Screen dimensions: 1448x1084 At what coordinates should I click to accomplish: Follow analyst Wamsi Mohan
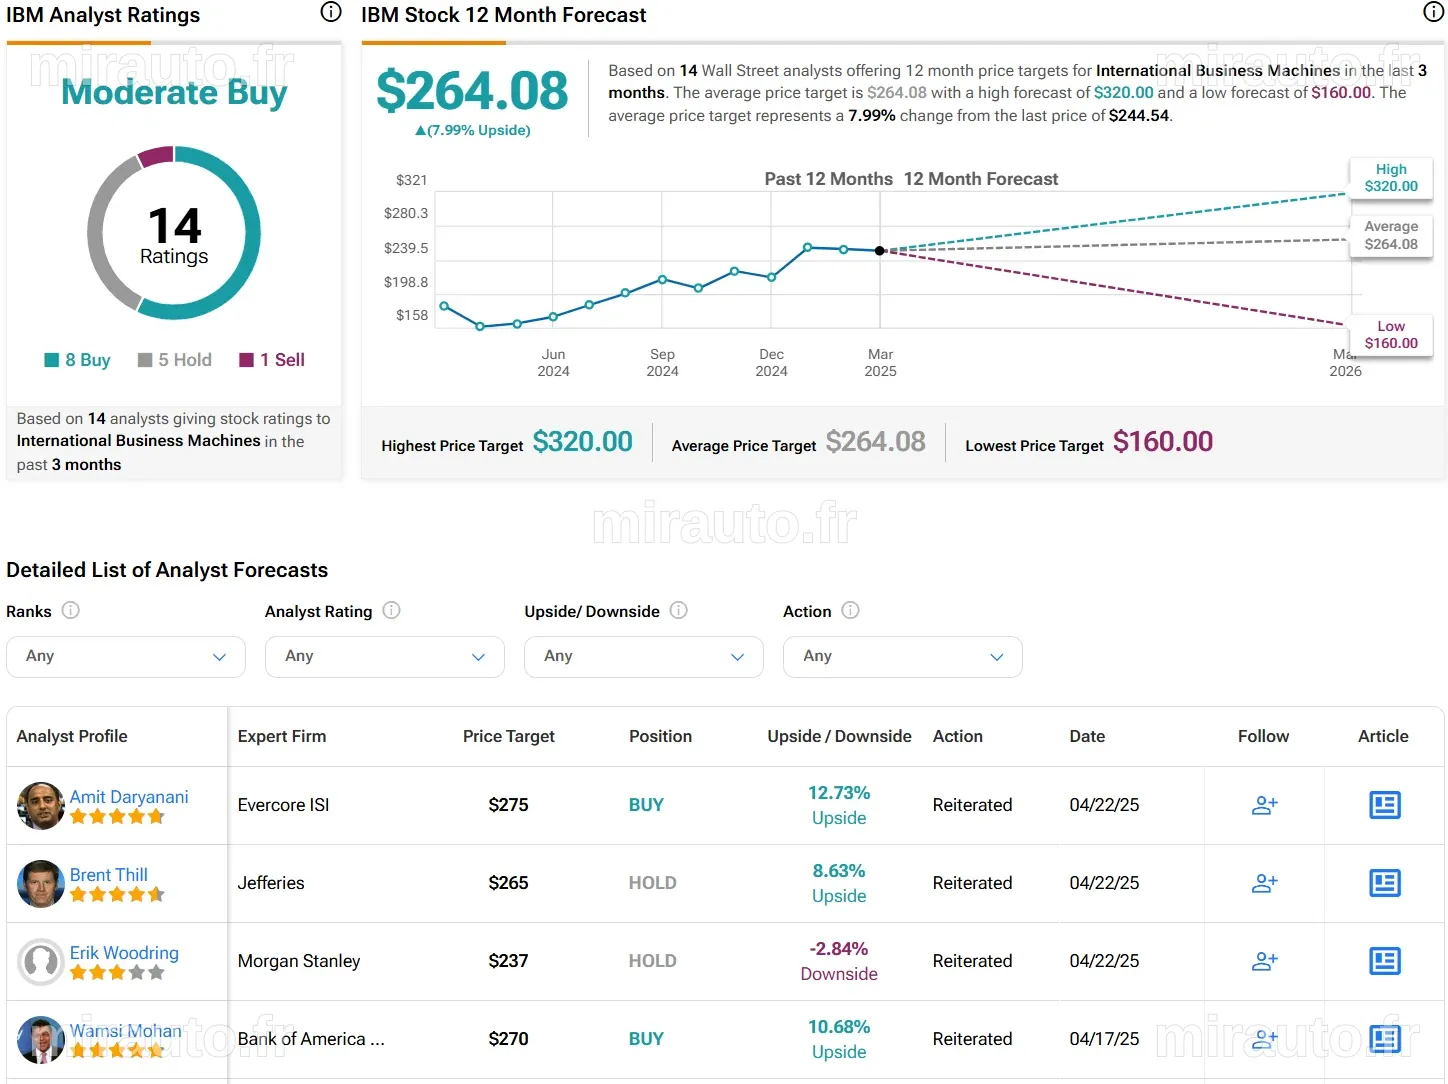click(x=1264, y=1039)
